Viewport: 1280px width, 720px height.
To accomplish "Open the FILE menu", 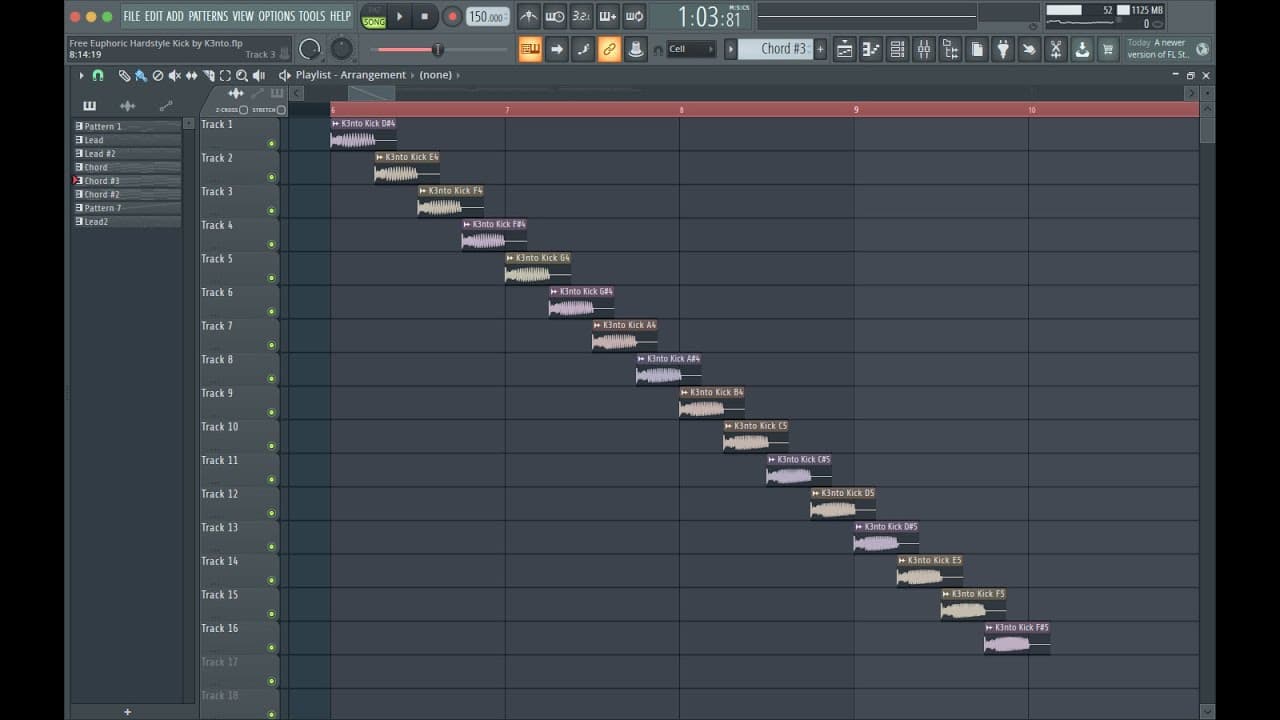I will 132,16.
